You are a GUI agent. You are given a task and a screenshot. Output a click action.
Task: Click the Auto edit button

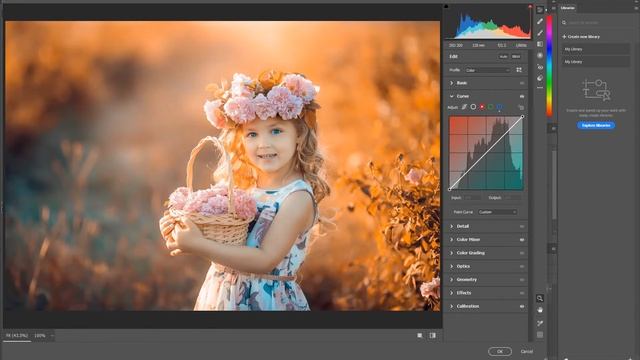[x=503, y=57]
